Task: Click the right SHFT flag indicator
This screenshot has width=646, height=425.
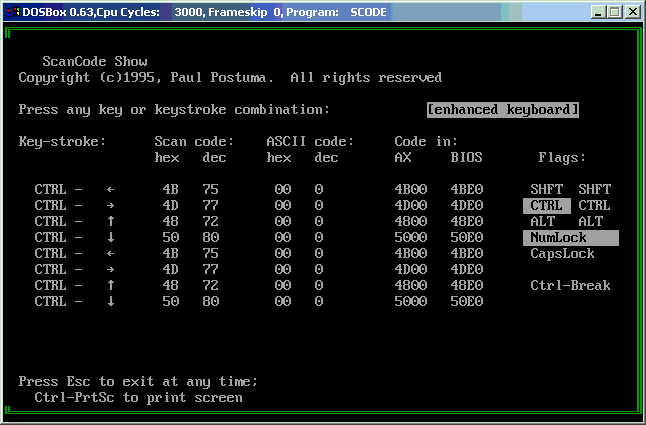Action: tap(595, 189)
